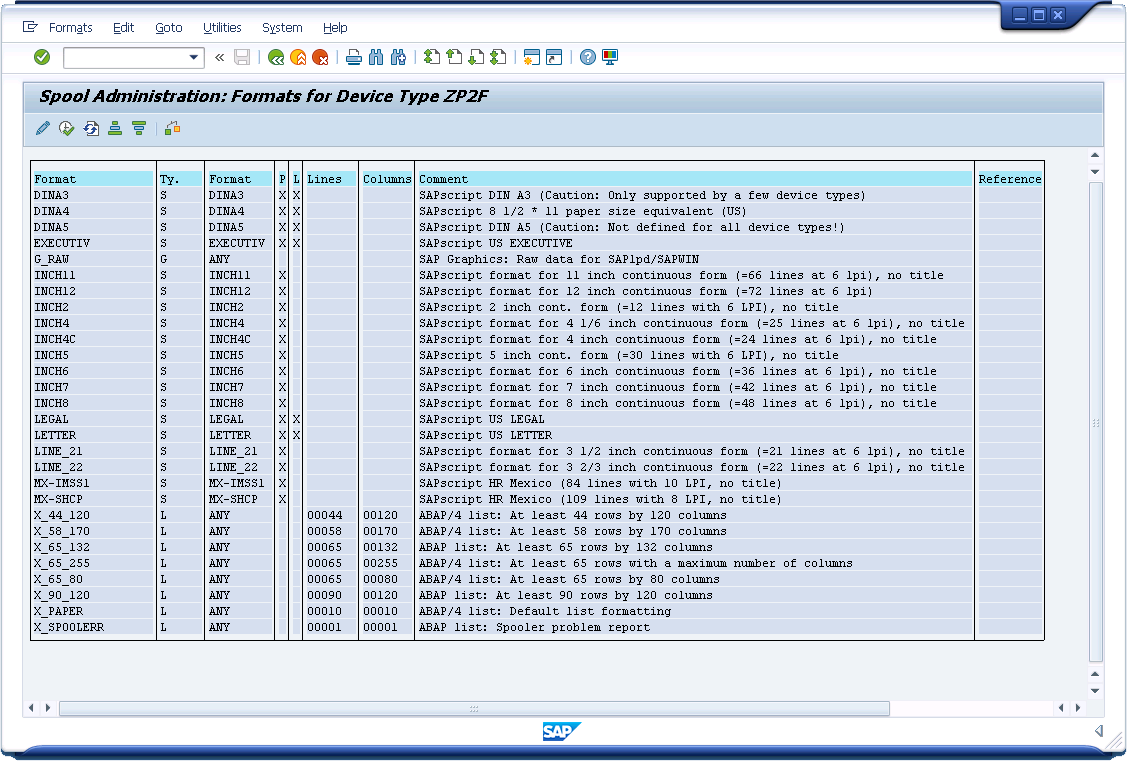1127x761 pixels.
Task: Click the Sort Descending icon
Action: (139, 128)
